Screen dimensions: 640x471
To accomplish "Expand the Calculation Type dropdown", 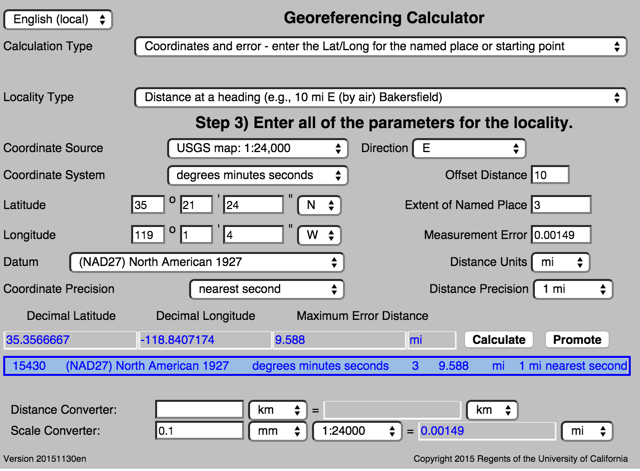I will (x=380, y=46).
